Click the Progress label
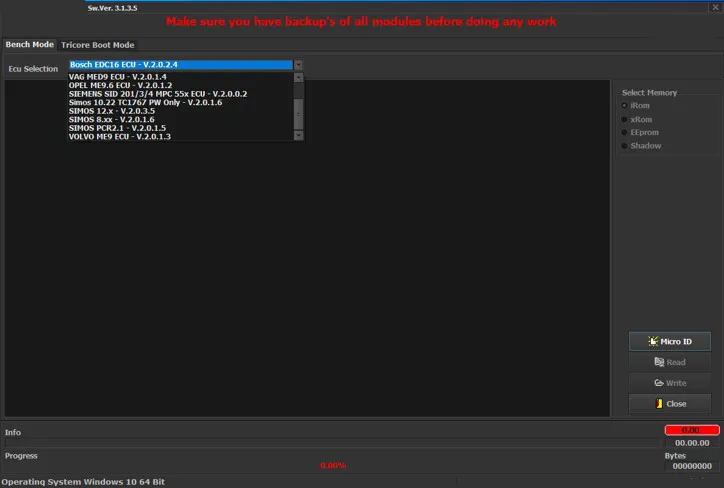Image resolution: width=724 pixels, height=488 pixels. [x=21, y=456]
